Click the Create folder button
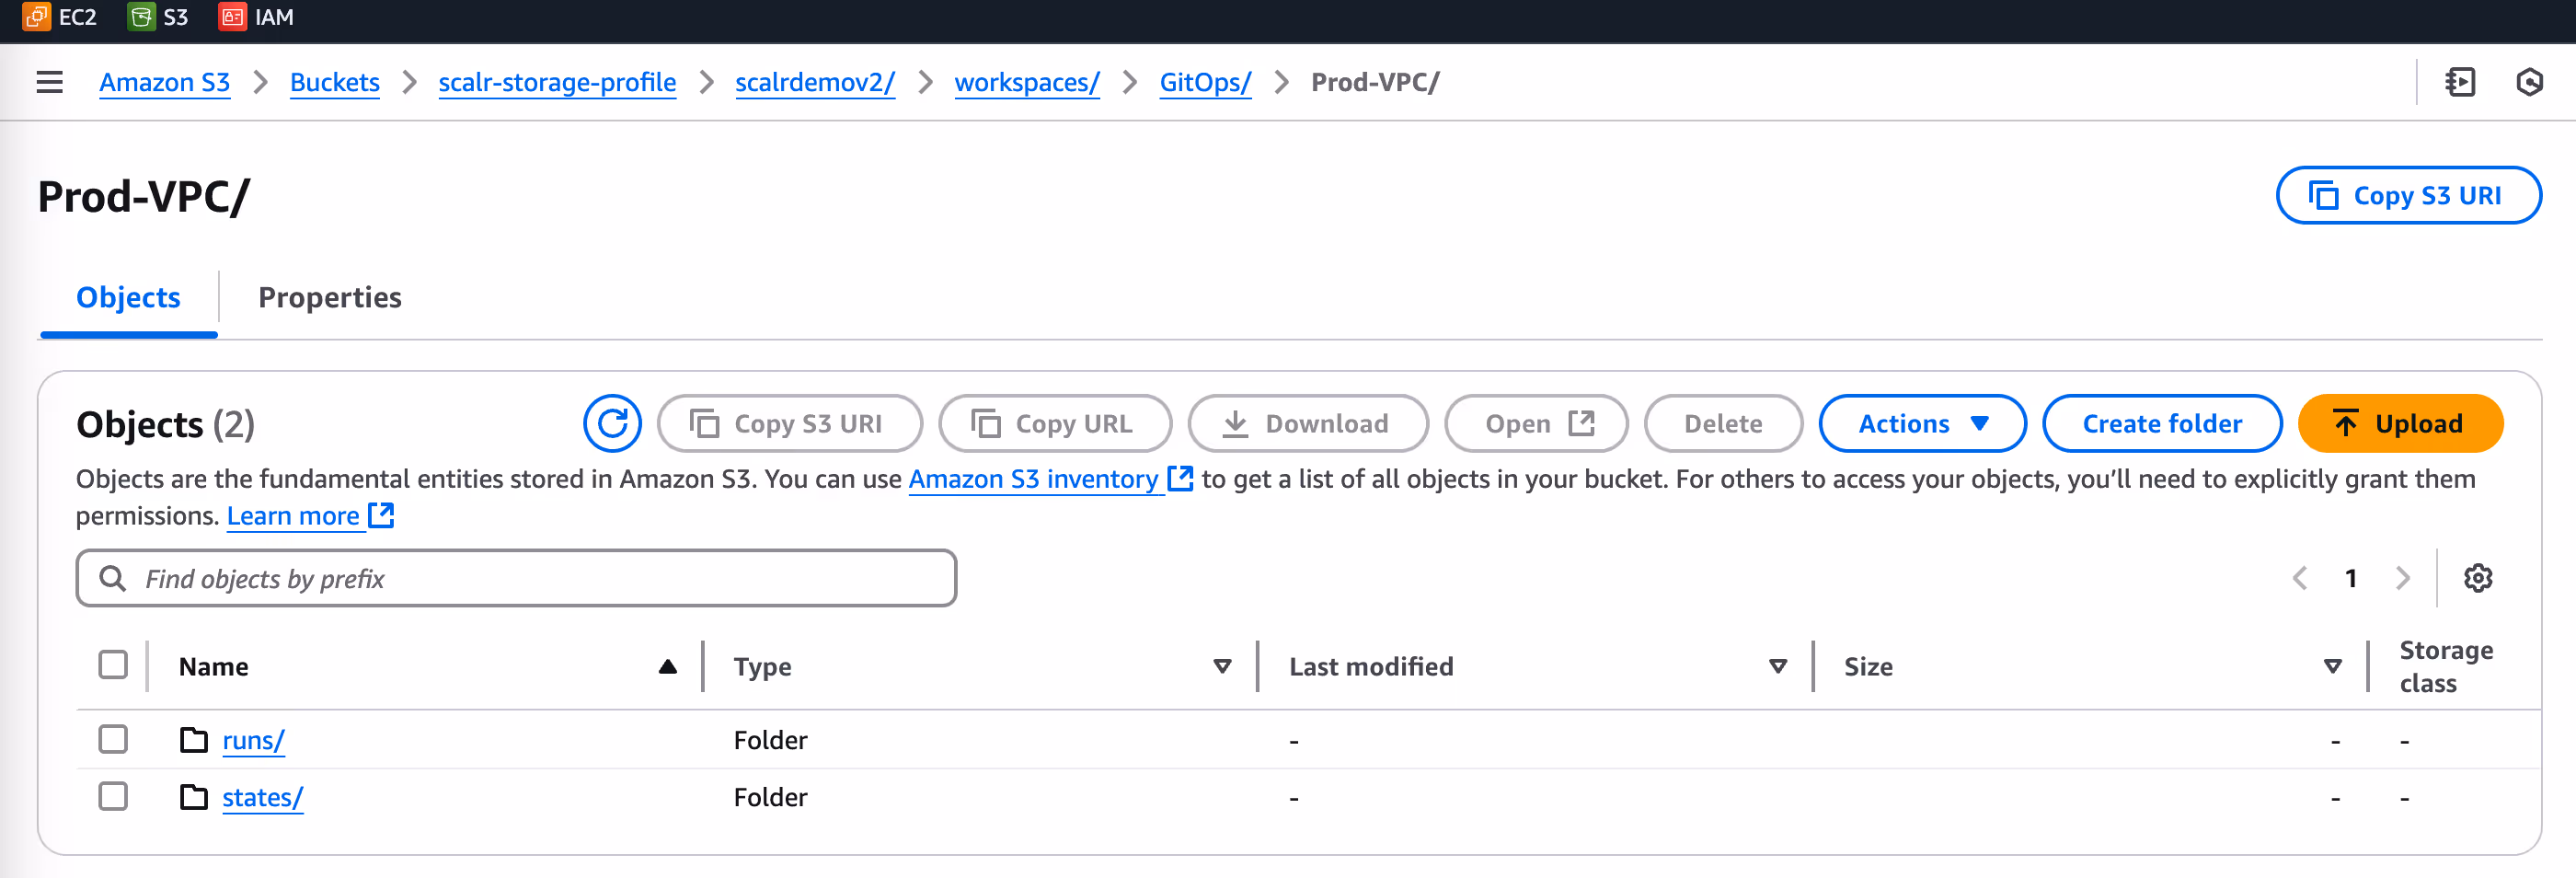Screen dimensions: 2576x878 [2162, 424]
